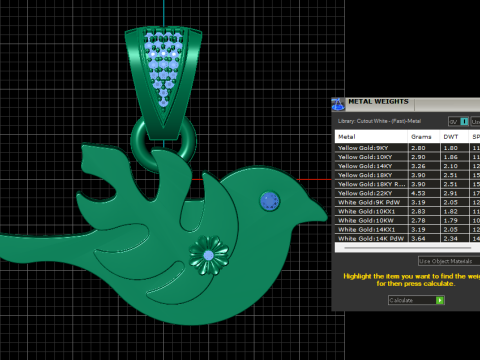Click the Metal Weights scale icon

[x=338, y=104]
